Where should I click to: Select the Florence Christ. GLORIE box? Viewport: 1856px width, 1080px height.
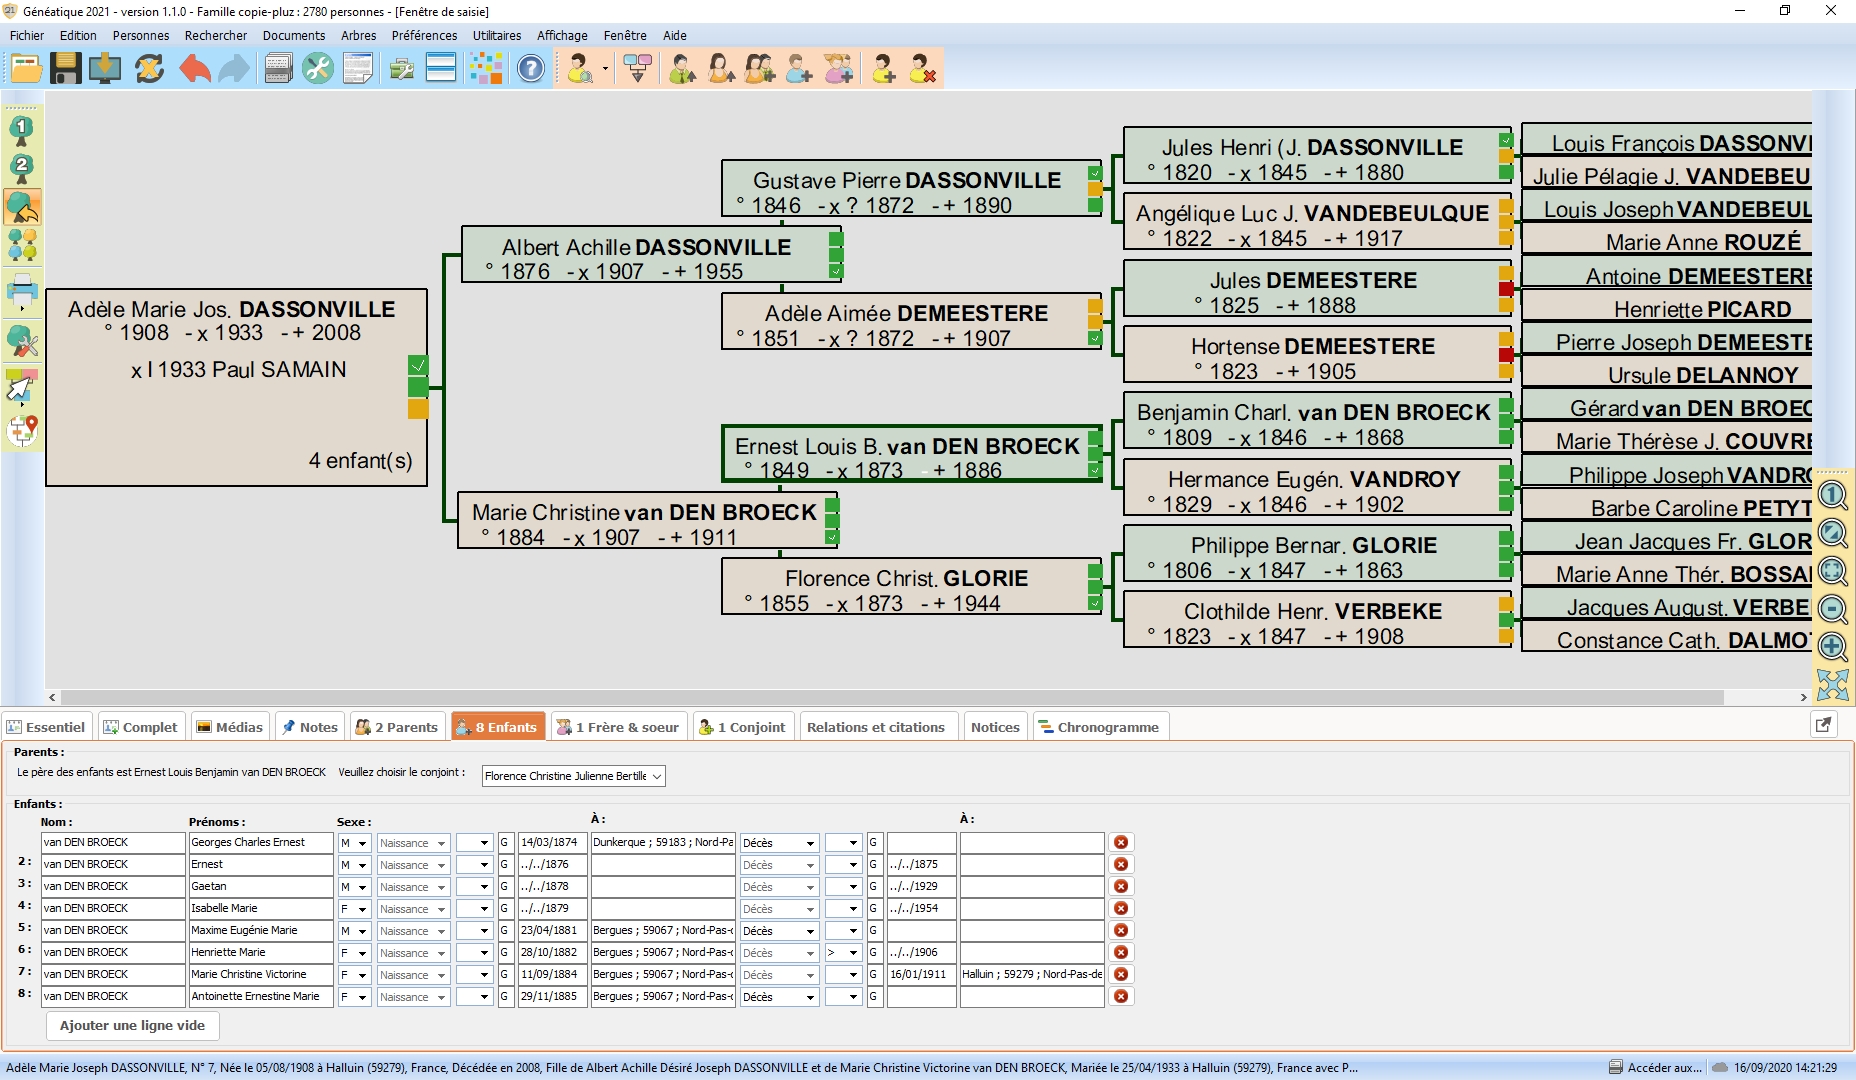[911, 587]
